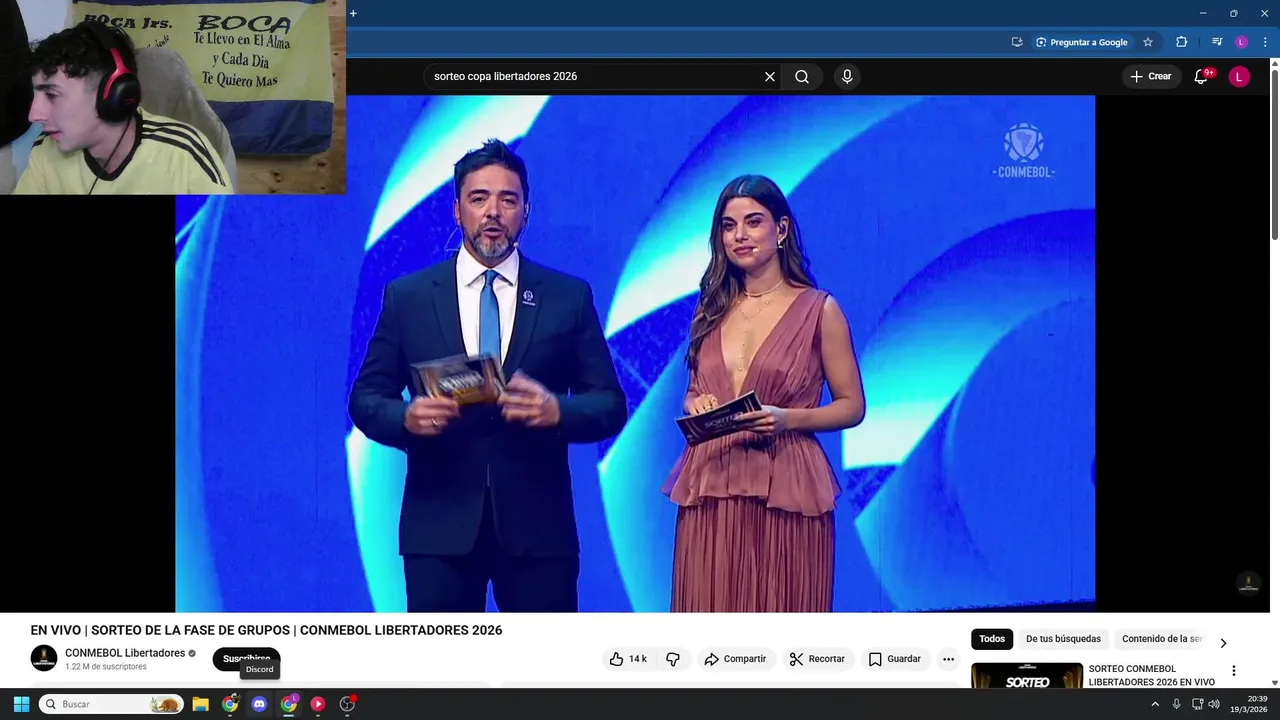Click the CONMEBOL Libertadores channel avatar
This screenshot has height=720, width=1280.
click(44, 658)
